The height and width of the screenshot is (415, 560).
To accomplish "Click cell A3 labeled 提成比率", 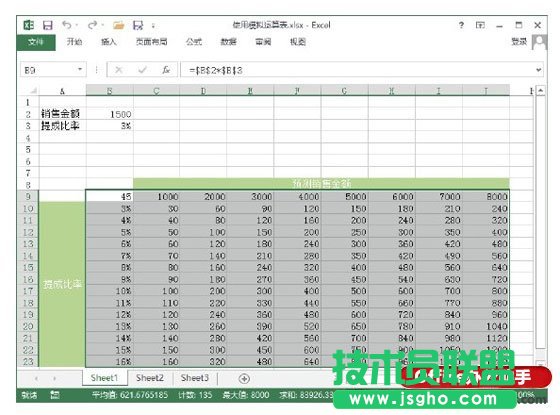I will [x=62, y=126].
